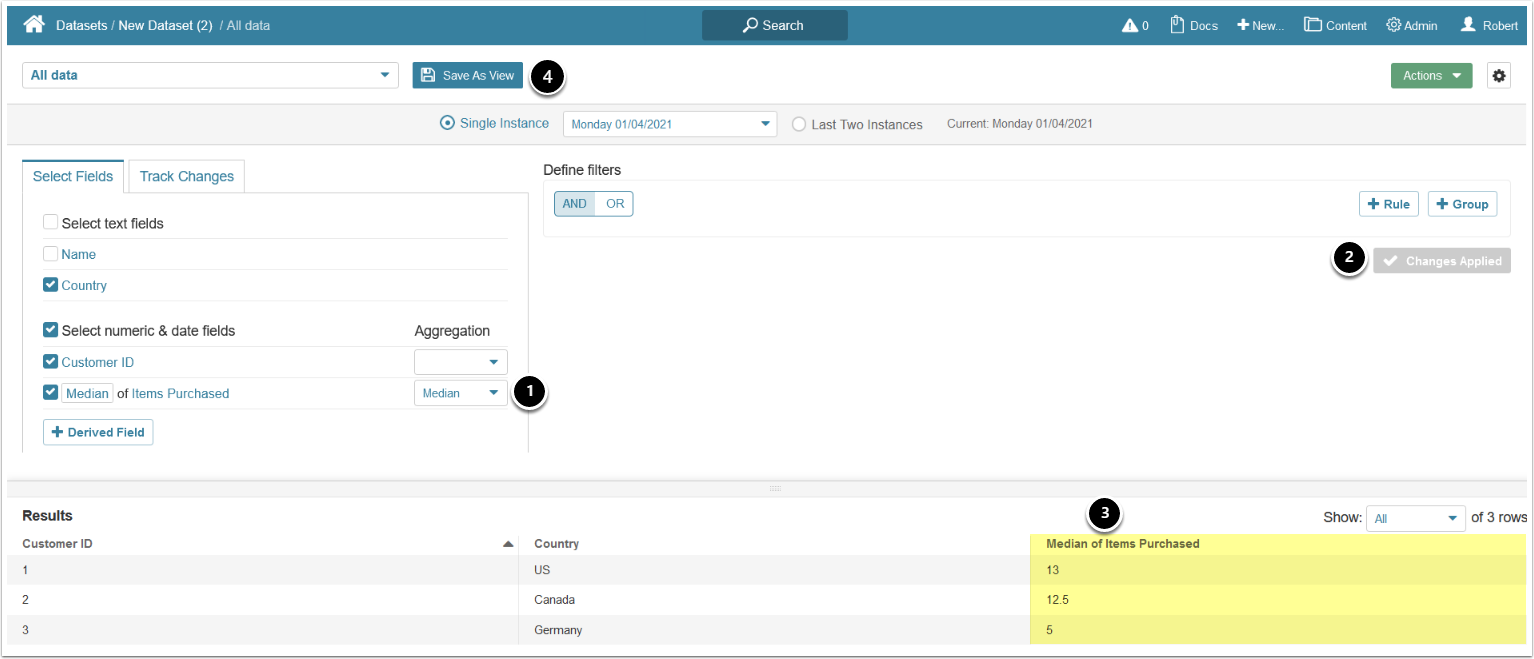Click the Country field link
The image size is (1534, 659).
click(x=84, y=285)
